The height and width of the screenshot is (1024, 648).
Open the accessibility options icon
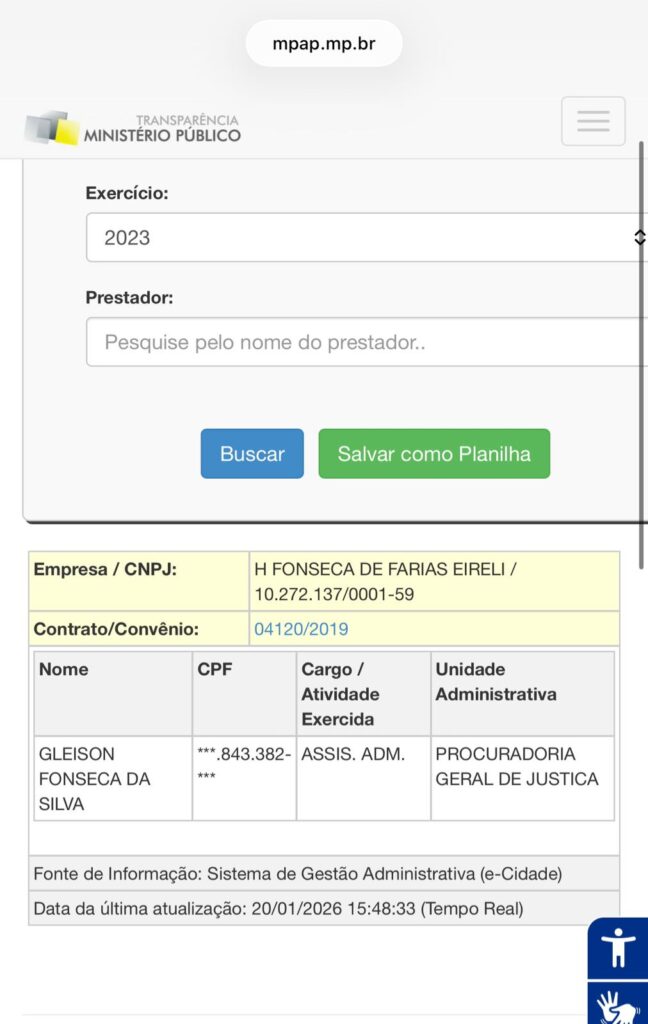pos(617,947)
